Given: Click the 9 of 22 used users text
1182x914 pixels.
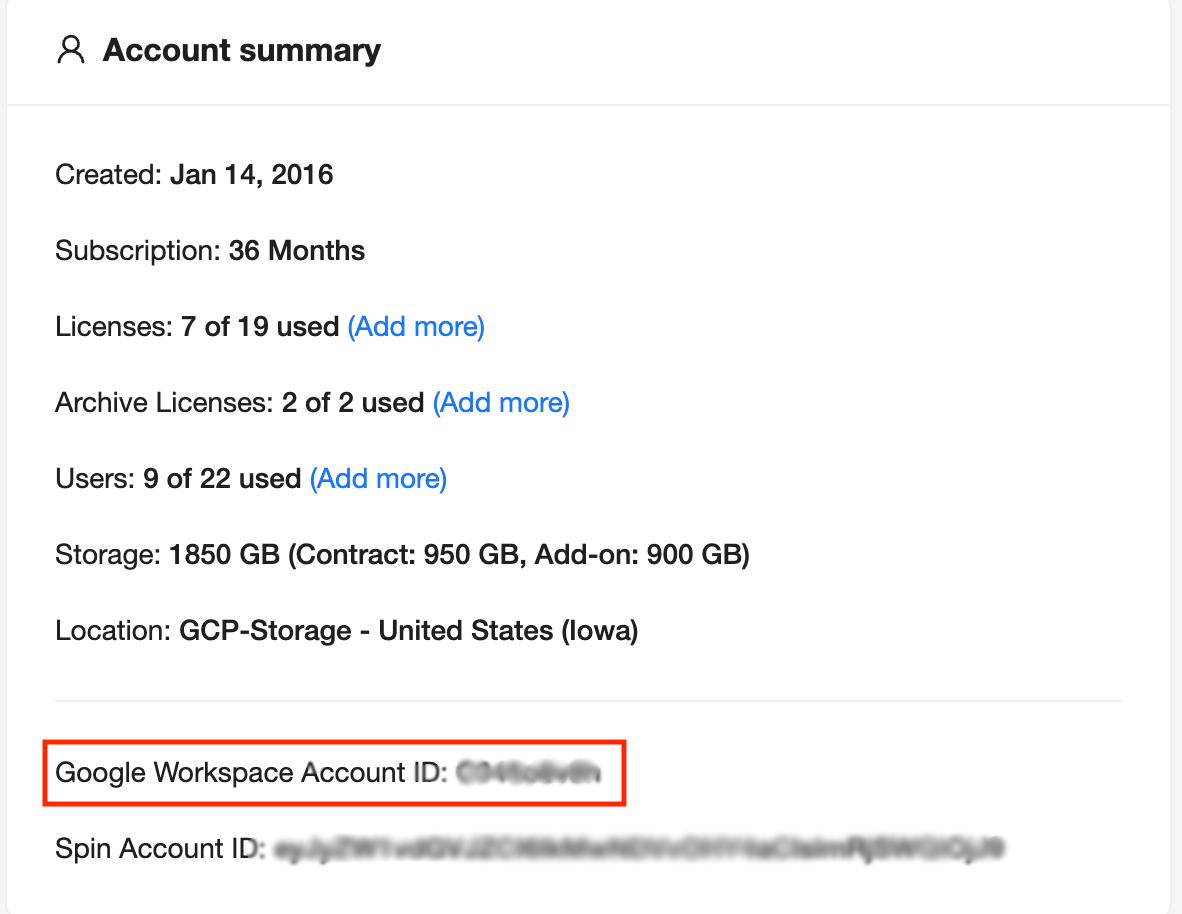Looking at the screenshot, I should 222,479.
